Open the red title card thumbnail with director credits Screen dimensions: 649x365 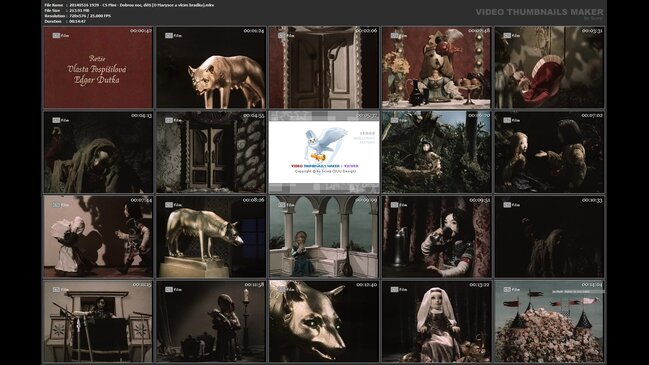pyautogui.click(x=98, y=67)
